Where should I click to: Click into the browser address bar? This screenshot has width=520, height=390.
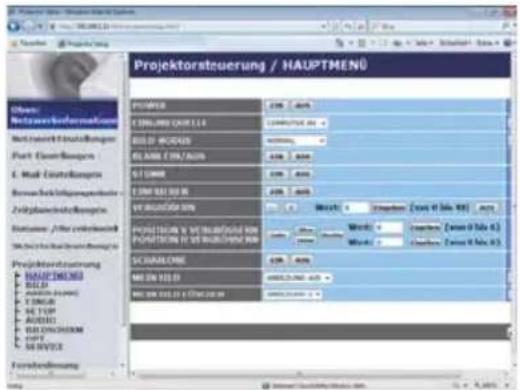(188, 26)
